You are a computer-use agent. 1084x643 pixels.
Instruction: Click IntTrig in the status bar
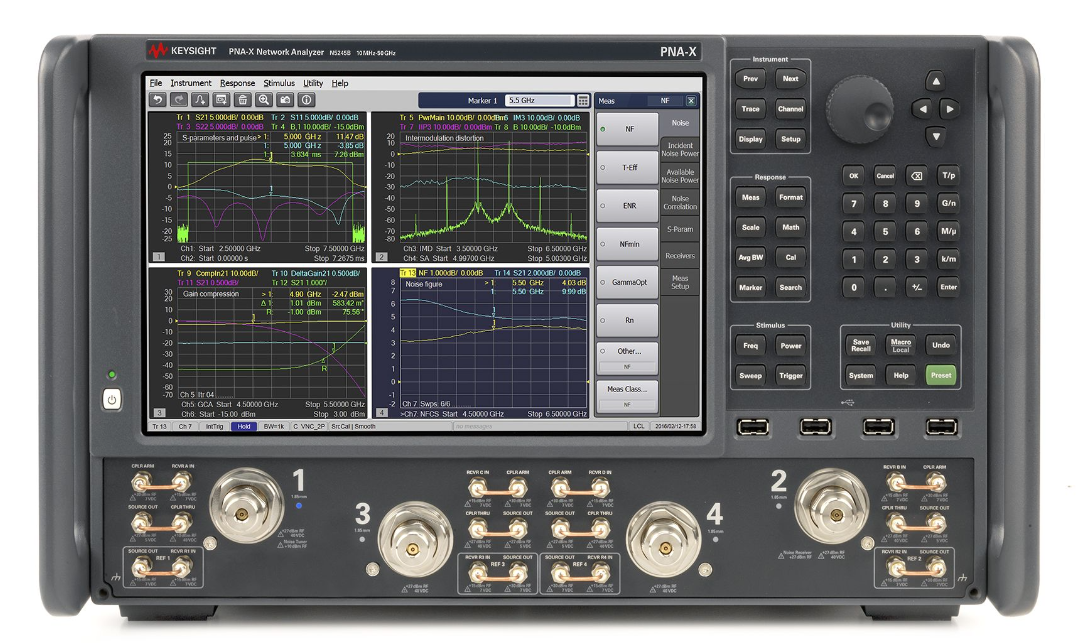[x=214, y=427]
